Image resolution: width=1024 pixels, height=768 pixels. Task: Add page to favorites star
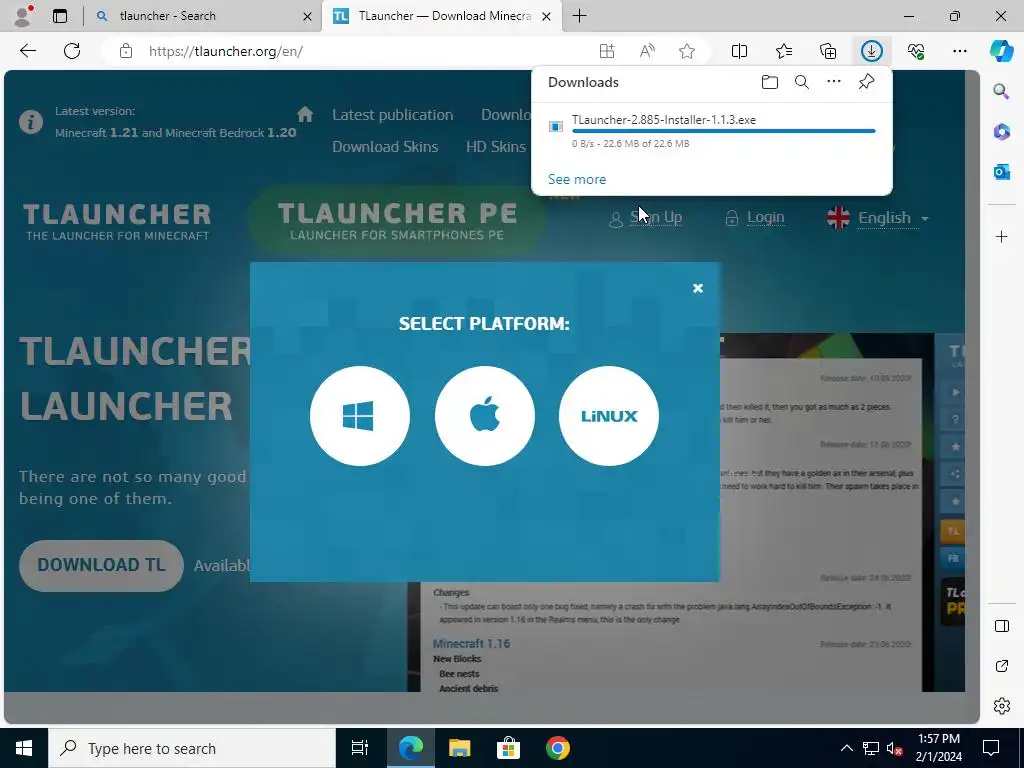point(686,51)
